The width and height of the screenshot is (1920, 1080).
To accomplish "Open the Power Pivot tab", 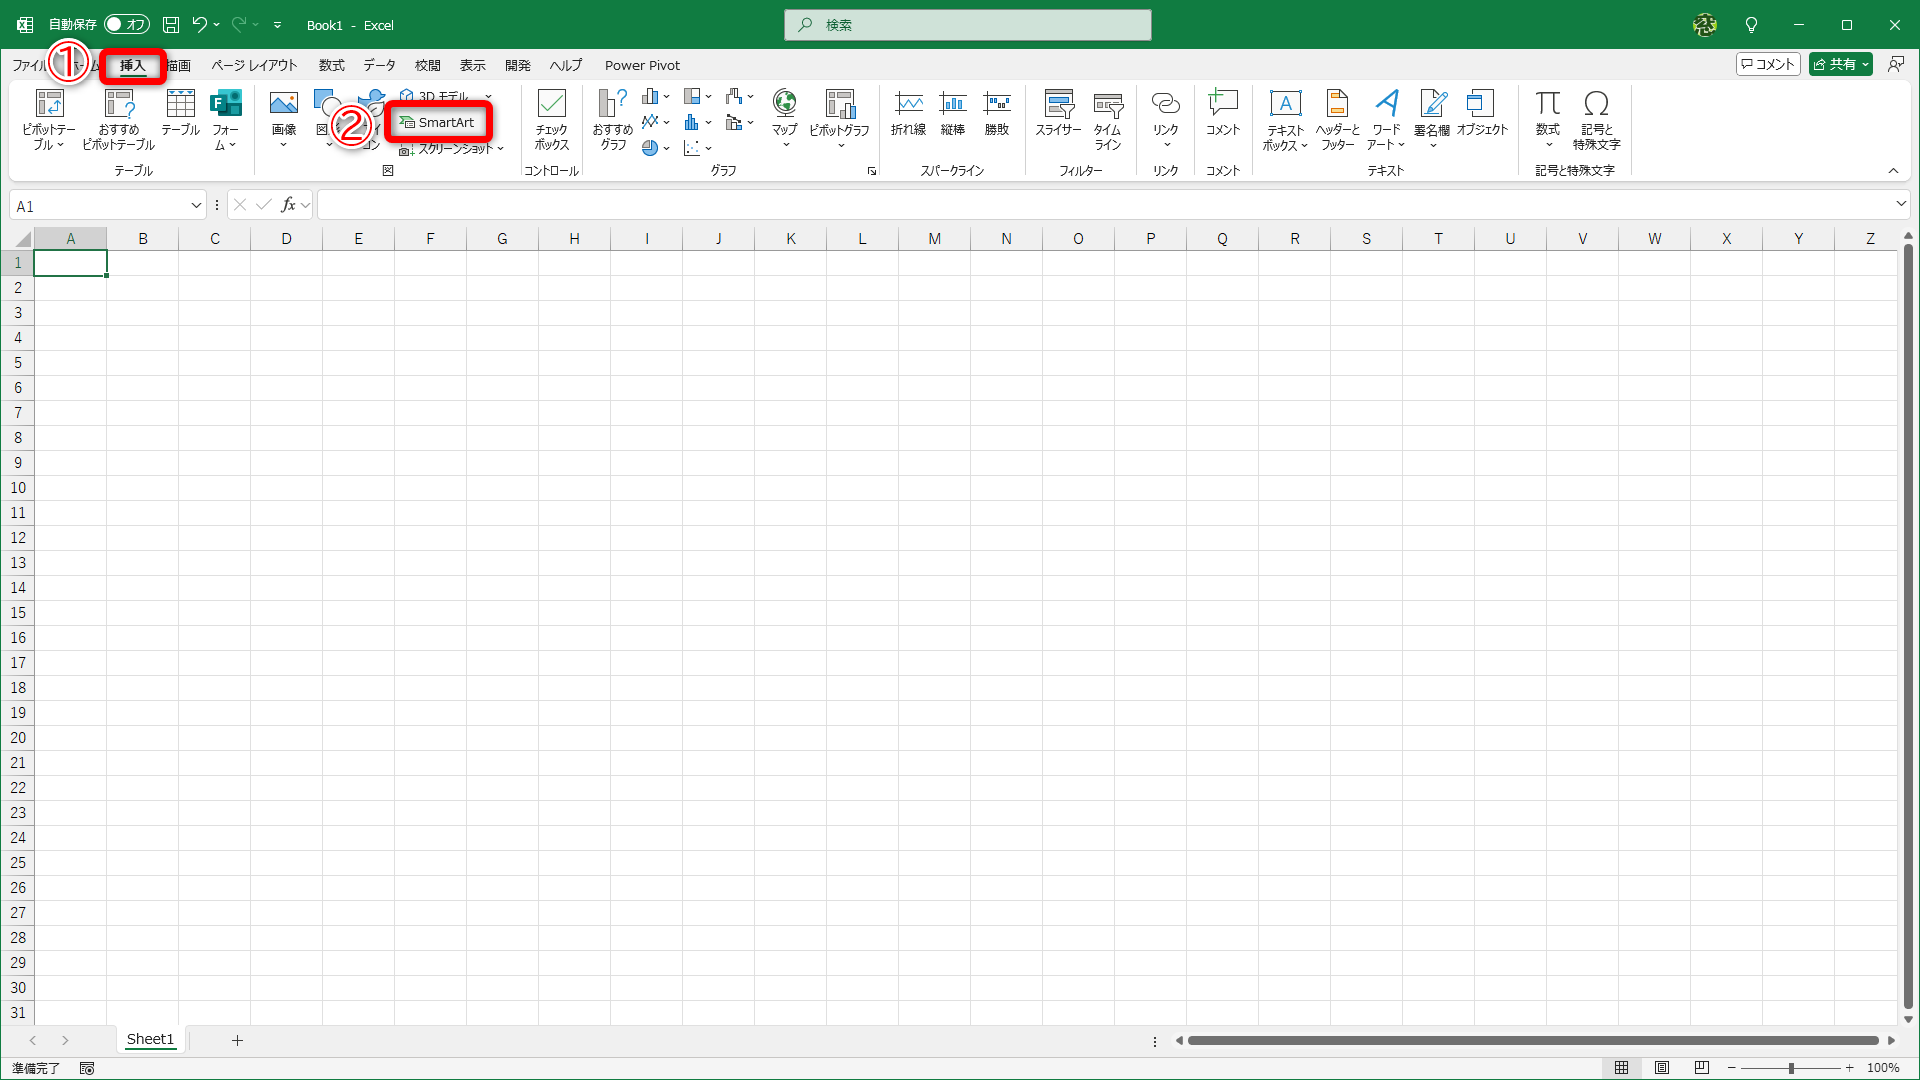I will [642, 65].
